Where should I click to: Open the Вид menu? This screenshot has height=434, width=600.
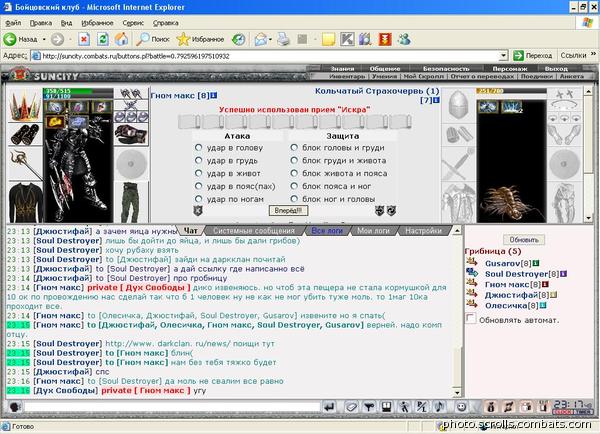point(67,23)
